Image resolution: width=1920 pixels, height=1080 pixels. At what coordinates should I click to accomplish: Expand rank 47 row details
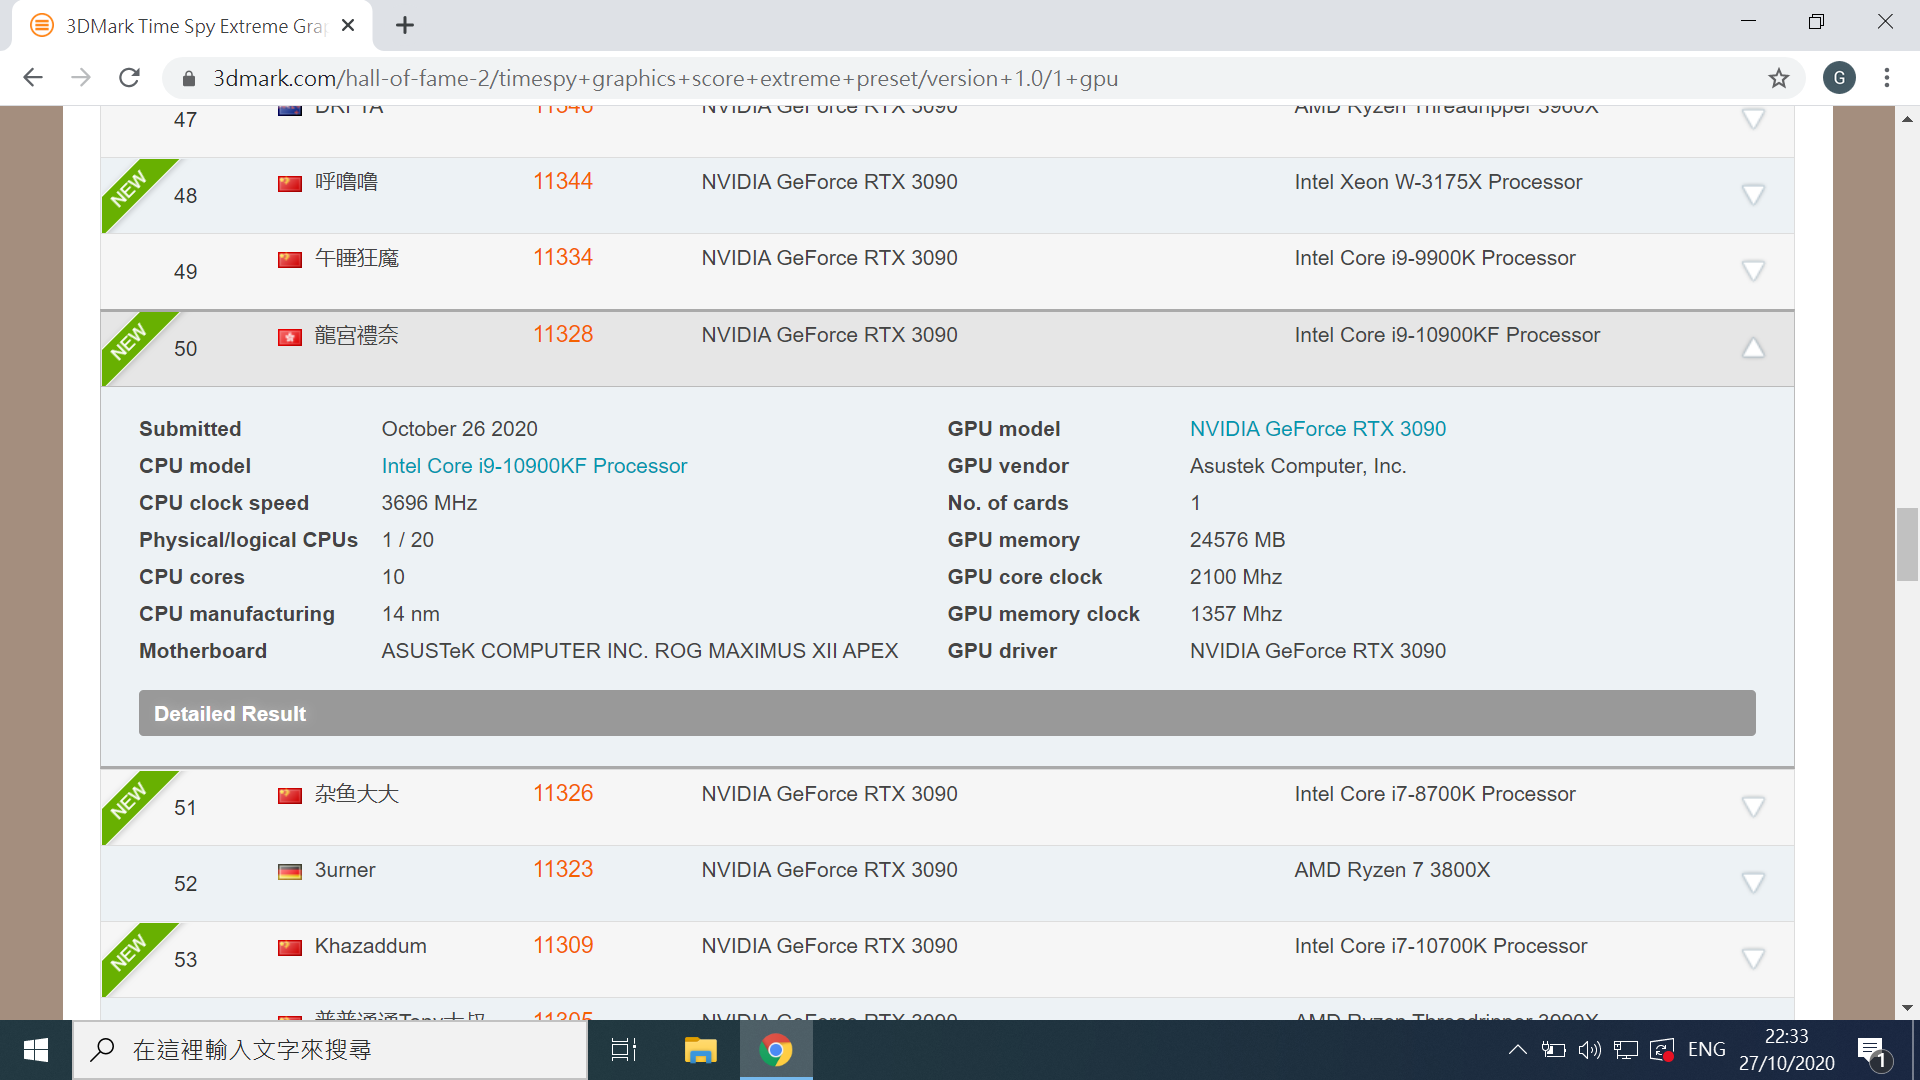[x=1753, y=119]
